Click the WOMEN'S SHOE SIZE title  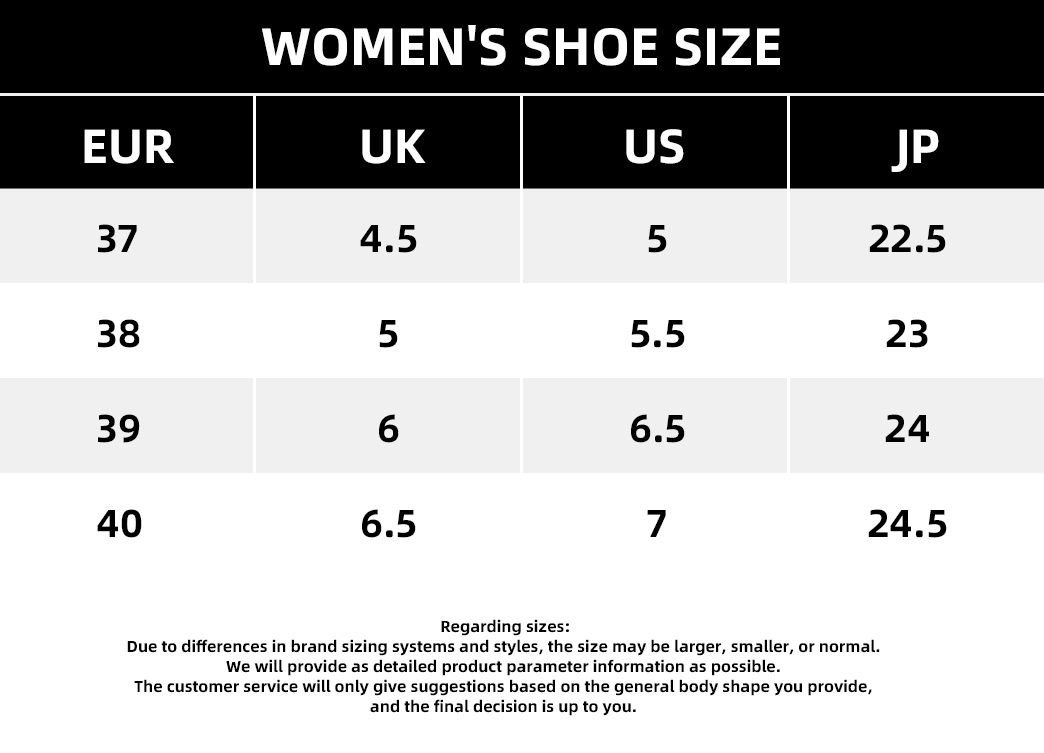521,47
